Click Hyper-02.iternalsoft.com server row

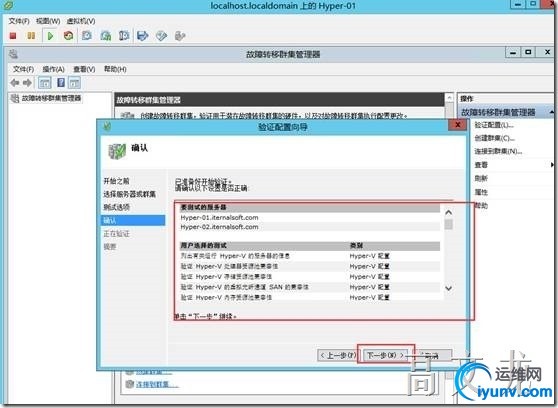[x=310, y=227]
